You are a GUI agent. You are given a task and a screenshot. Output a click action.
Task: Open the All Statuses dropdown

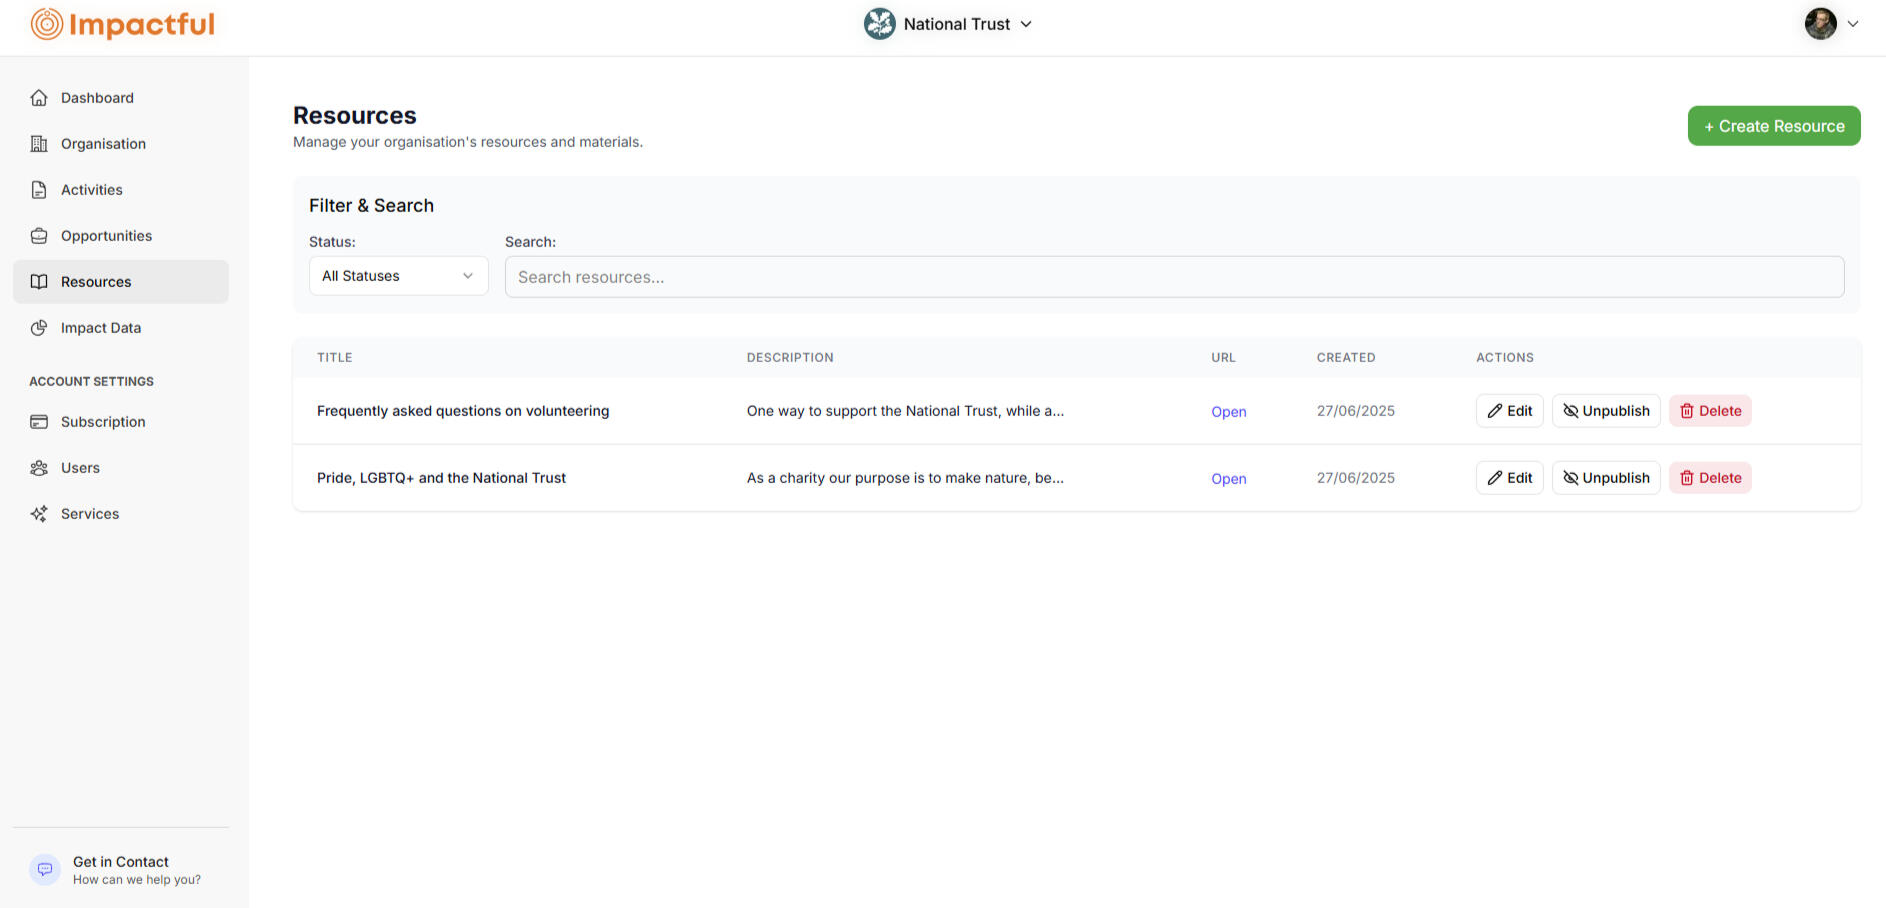(x=397, y=276)
